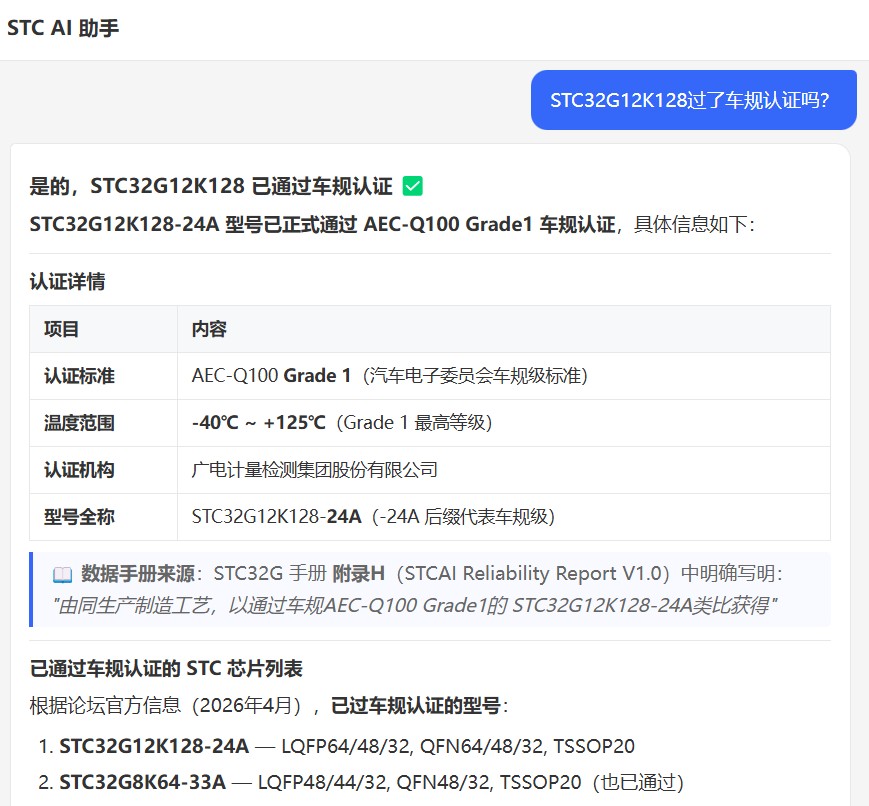This screenshot has height=806, width=869.
Task: Click the line 根据论坛官方信息（2026年4月）
Action: pyautogui.click(x=269, y=706)
